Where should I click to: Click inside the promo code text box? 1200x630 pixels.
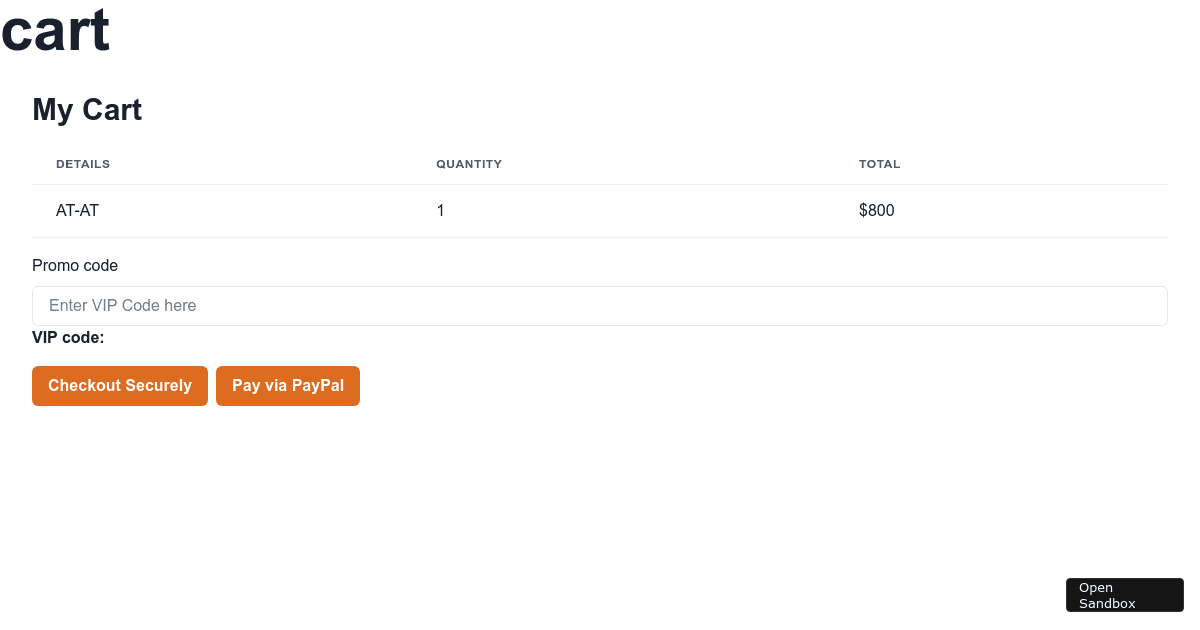pyautogui.click(x=600, y=306)
